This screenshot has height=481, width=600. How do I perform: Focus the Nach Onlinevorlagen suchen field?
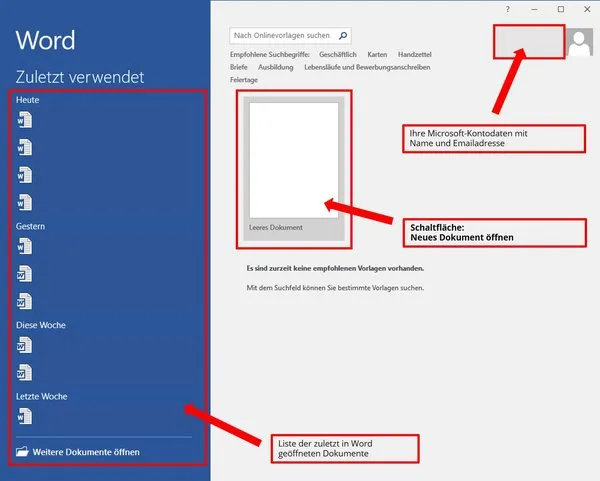click(x=282, y=35)
